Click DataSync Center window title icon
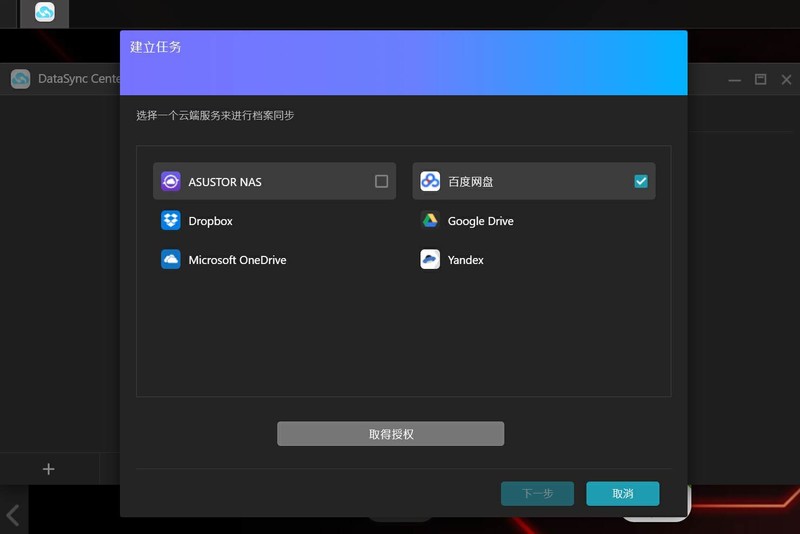This screenshot has height=534, width=800. coord(20,79)
